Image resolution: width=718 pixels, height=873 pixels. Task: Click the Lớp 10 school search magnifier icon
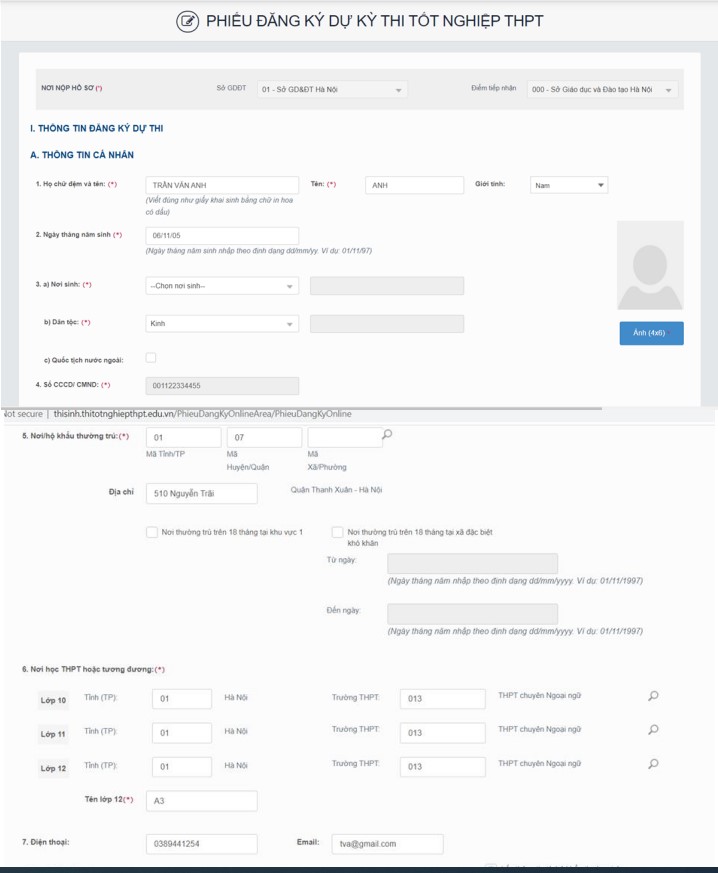click(x=653, y=697)
